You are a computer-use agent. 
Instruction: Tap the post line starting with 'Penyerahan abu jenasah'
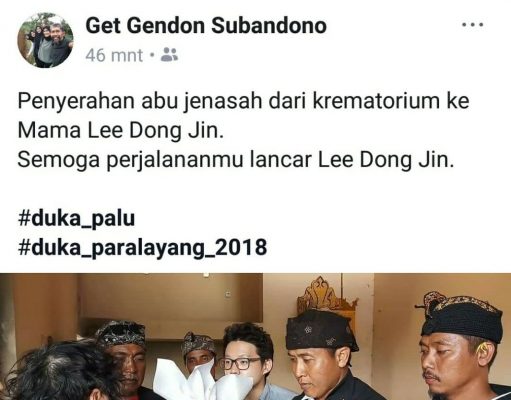(x=243, y=101)
